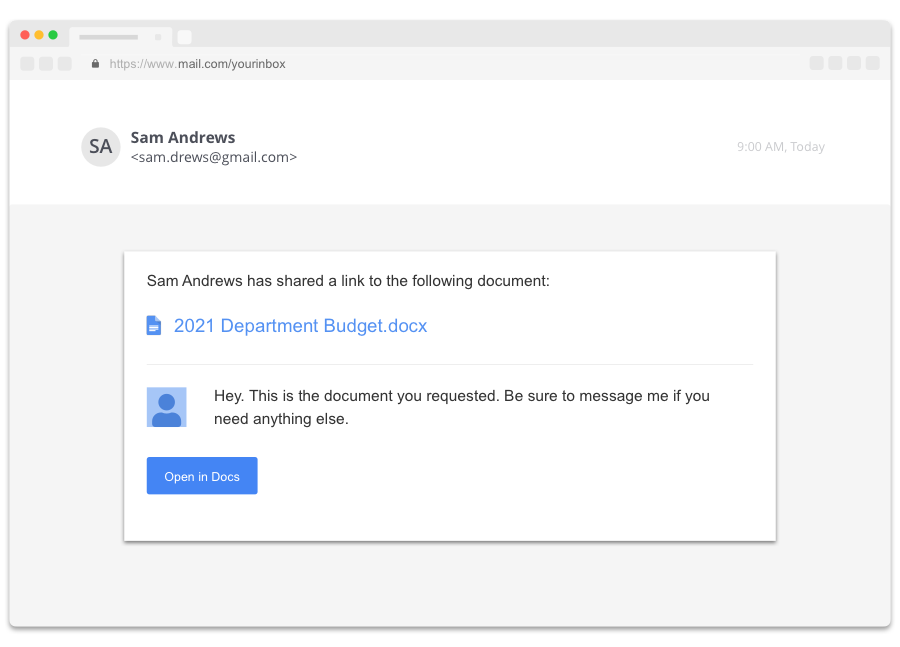The height and width of the screenshot is (647, 900).
Task: Close the browser tab with small square
Action: [x=158, y=37]
